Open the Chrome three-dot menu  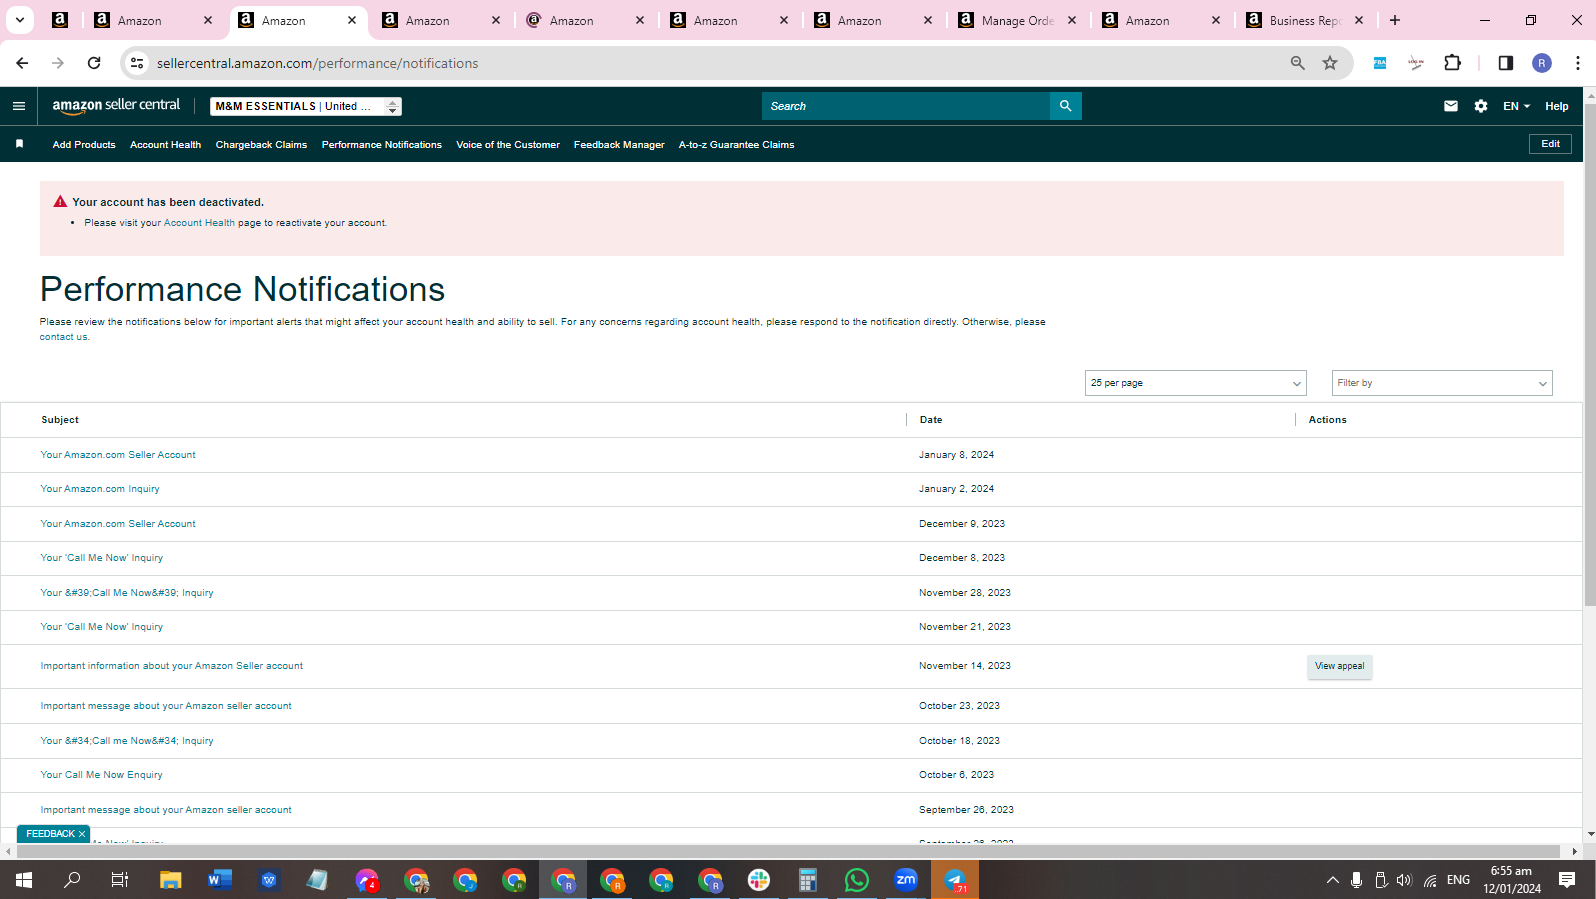[1578, 63]
